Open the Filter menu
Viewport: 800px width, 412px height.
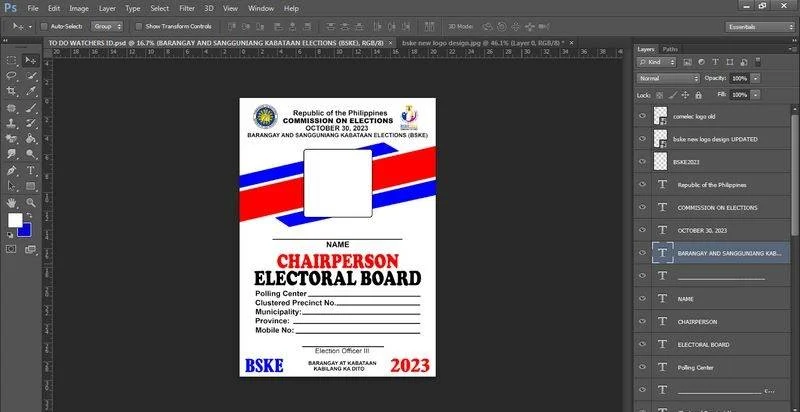187,9
